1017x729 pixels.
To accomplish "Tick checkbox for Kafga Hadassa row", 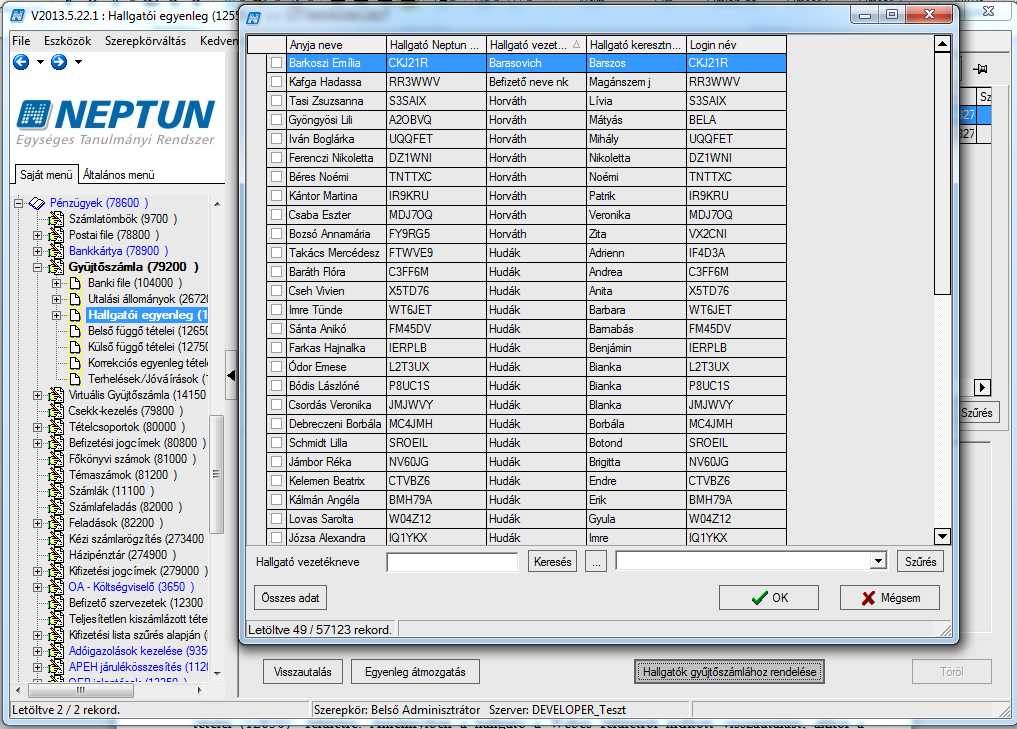I will pos(277,82).
